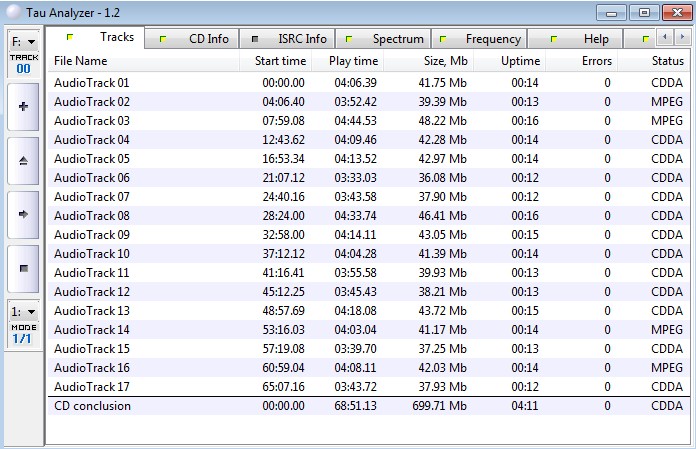Sort tracks by the Play time column
696x449 pixels.
[x=353, y=61]
